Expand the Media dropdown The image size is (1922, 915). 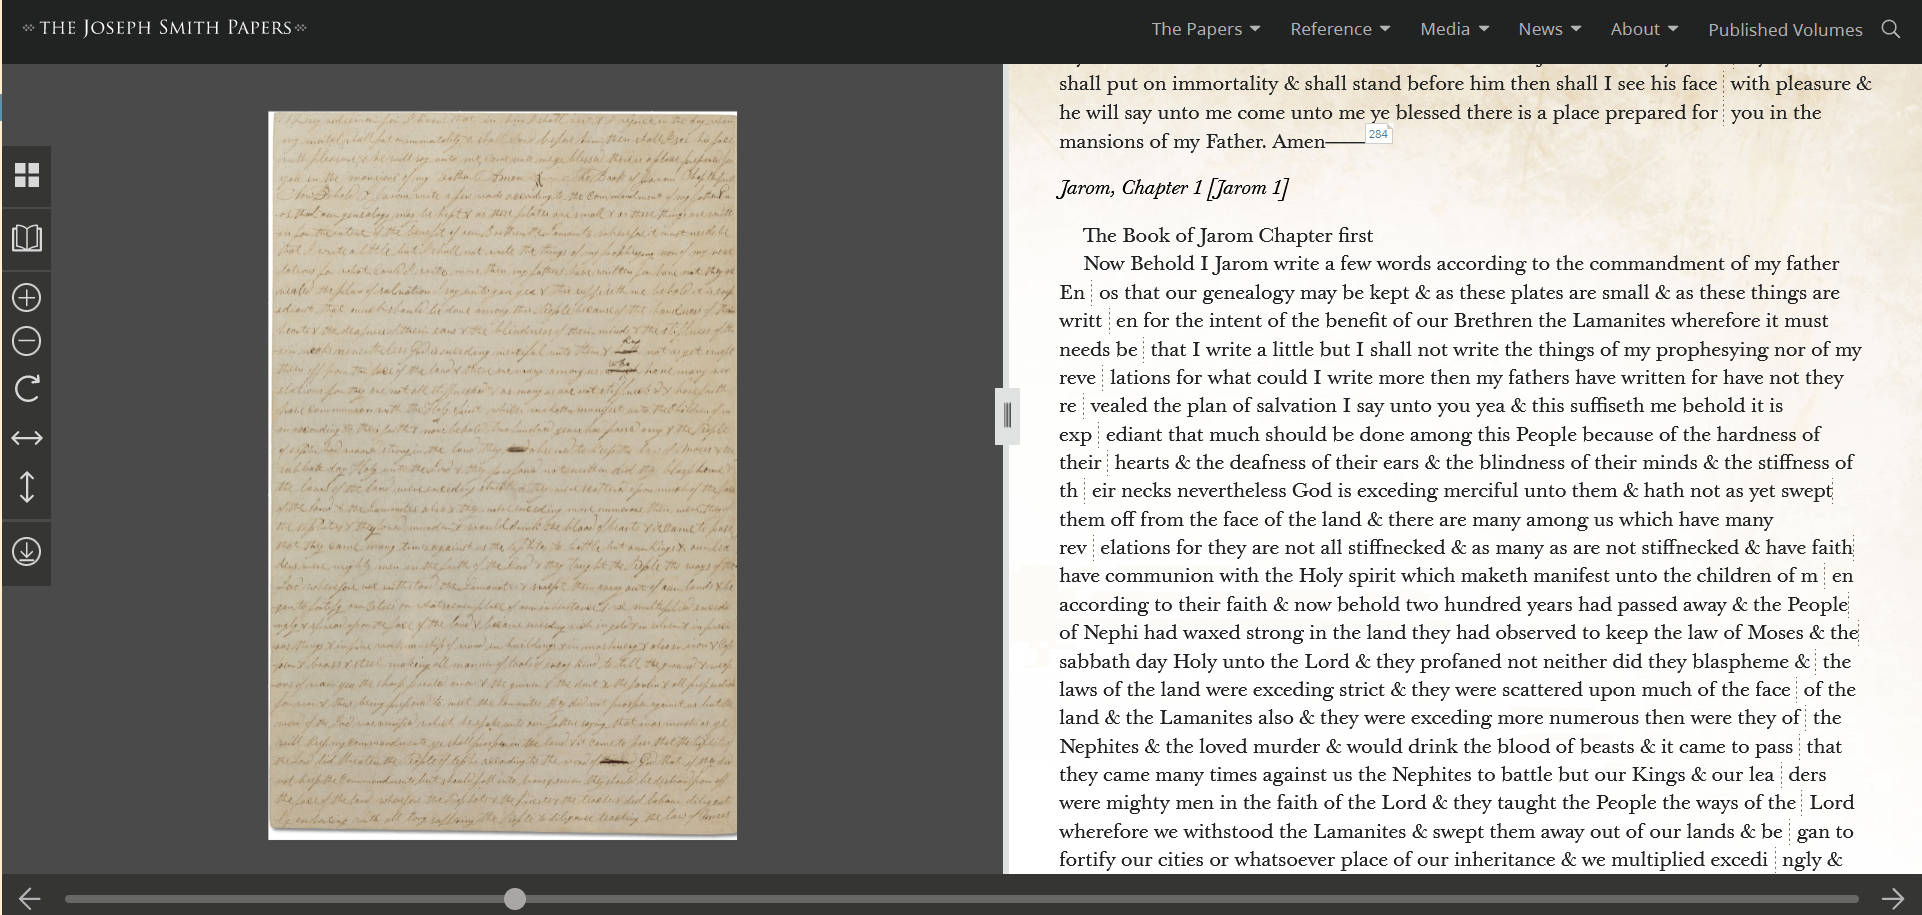[x=1453, y=29]
